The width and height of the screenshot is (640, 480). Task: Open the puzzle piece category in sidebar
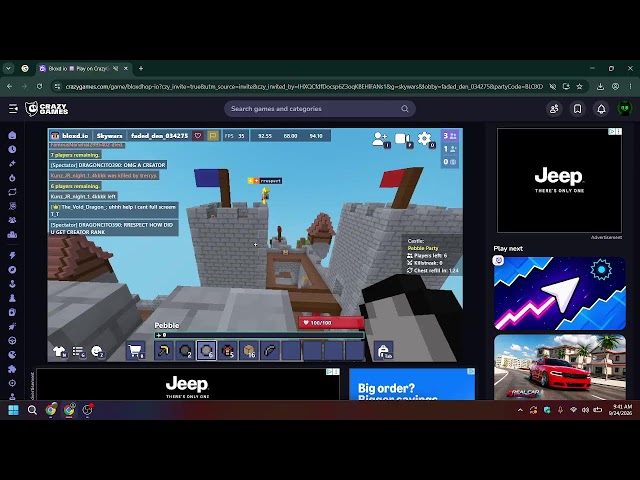tap(12, 369)
